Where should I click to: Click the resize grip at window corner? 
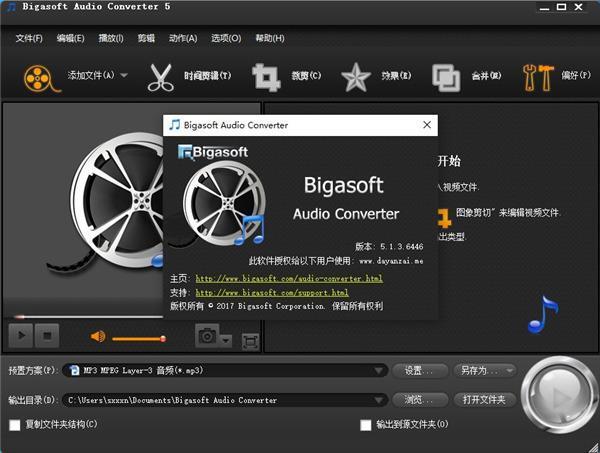coord(594,448)
